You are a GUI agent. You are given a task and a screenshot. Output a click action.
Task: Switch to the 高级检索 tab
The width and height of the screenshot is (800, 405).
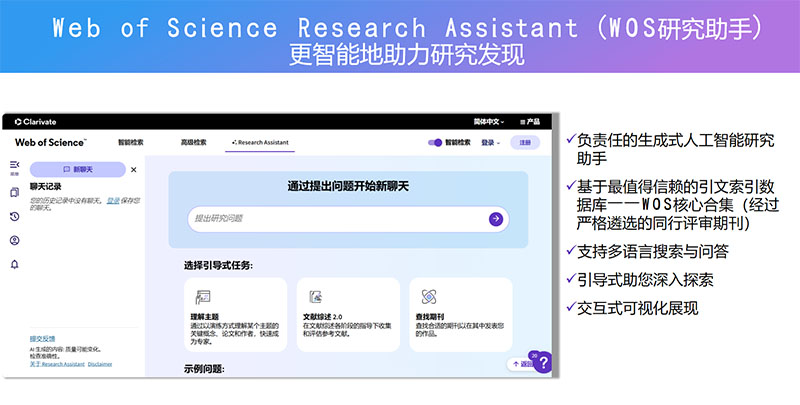click(x=193, y=142)
